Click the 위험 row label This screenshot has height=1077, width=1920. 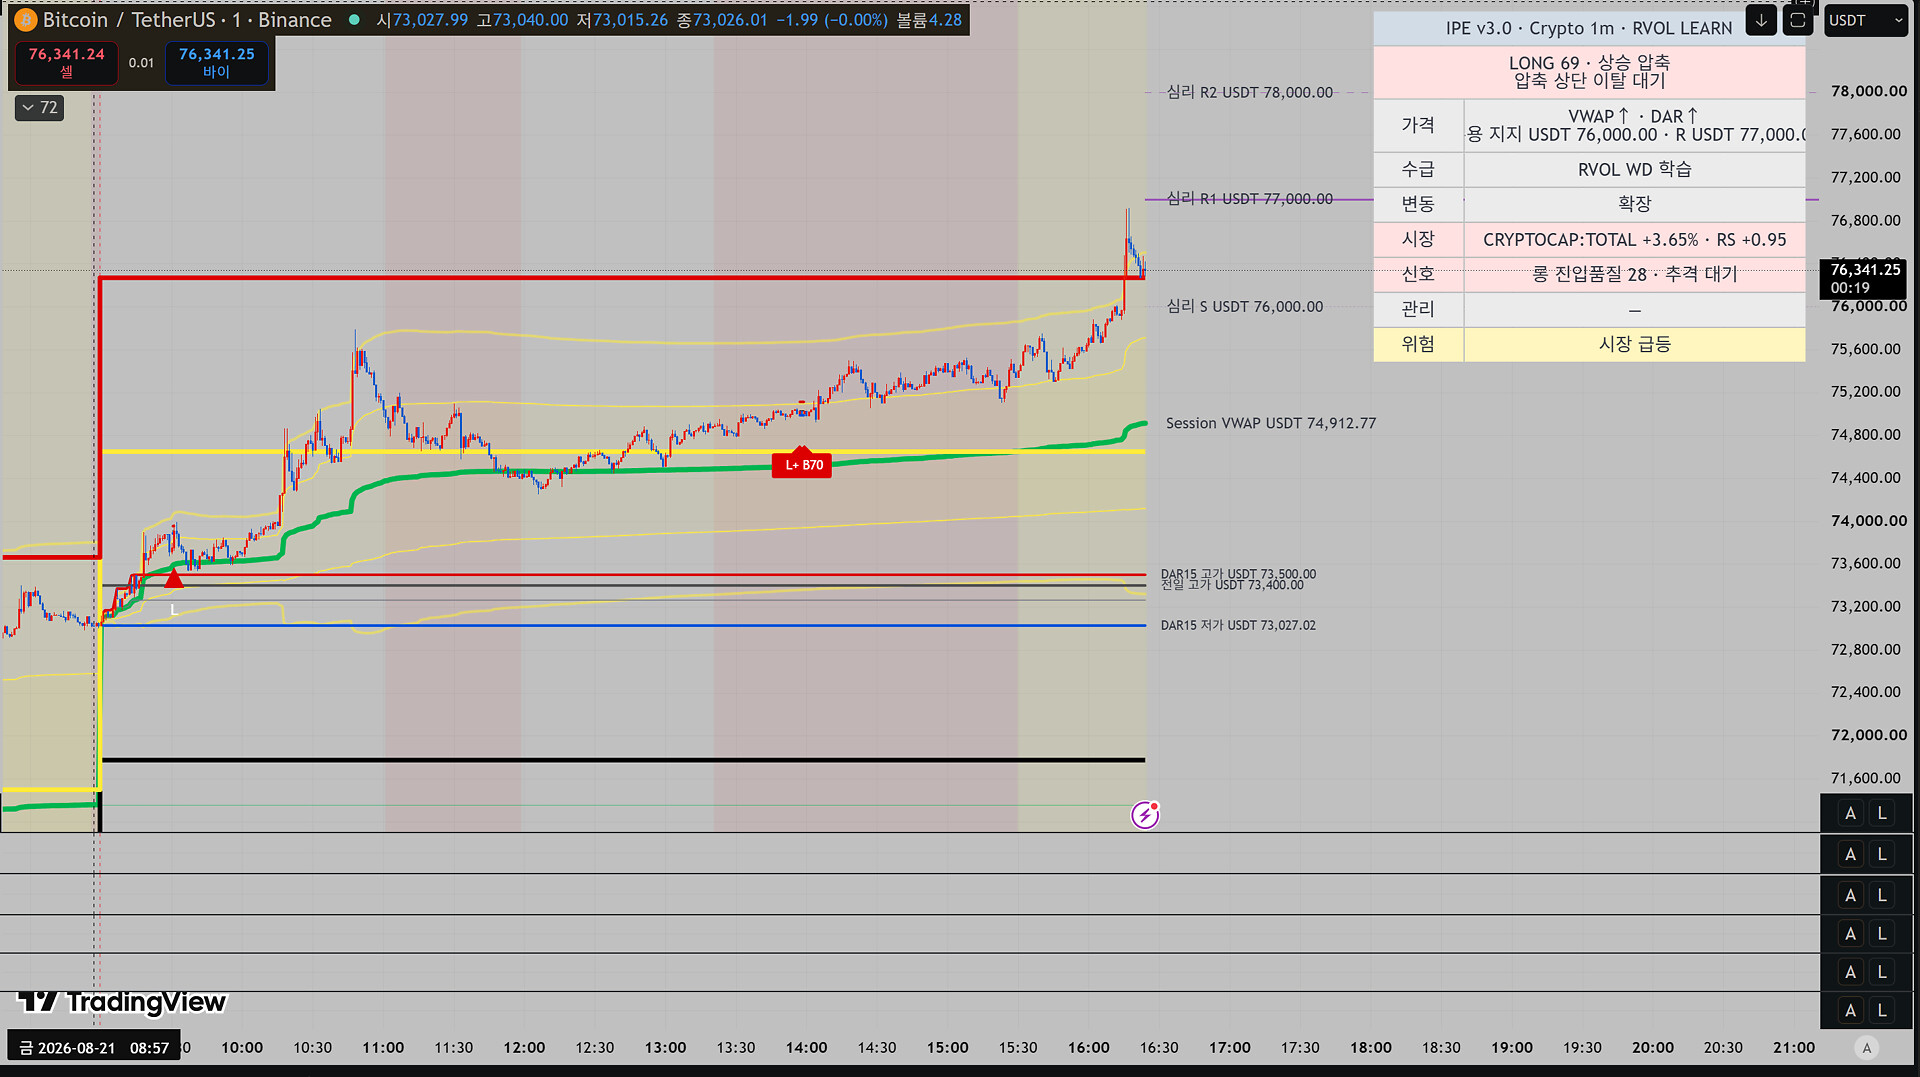click(1418, 344)
